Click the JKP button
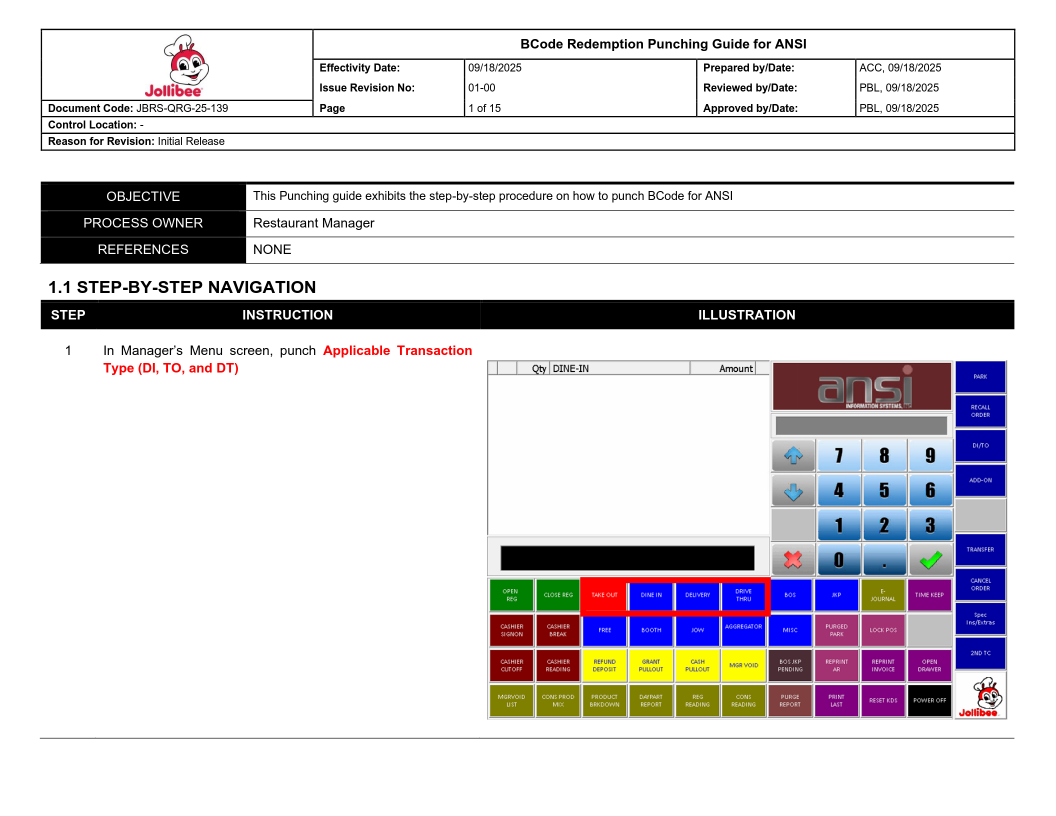 point(836,595)
